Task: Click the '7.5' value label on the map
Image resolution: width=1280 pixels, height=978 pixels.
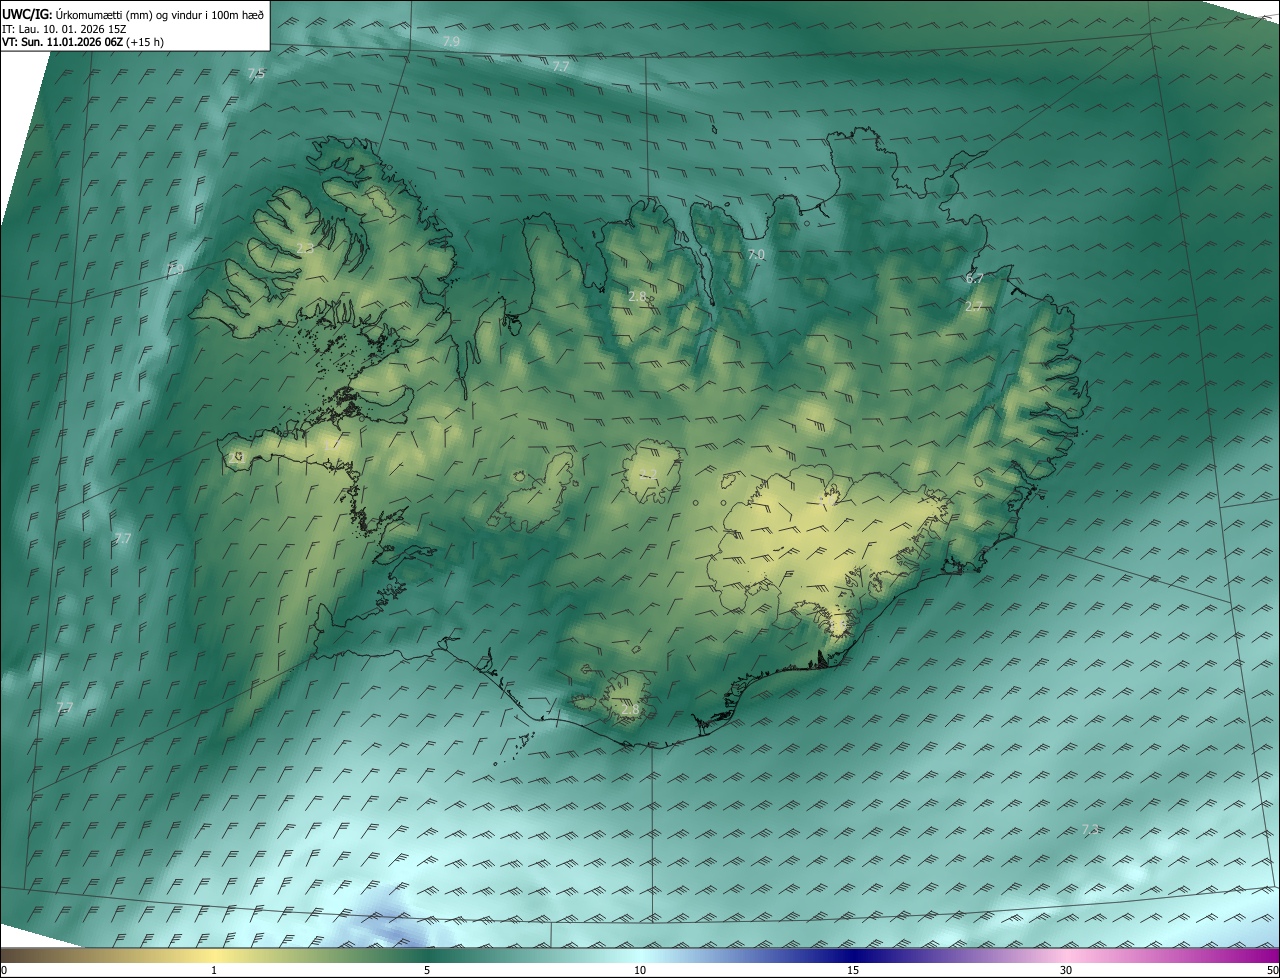Action: pyautogui.click(x=256, y=74)
